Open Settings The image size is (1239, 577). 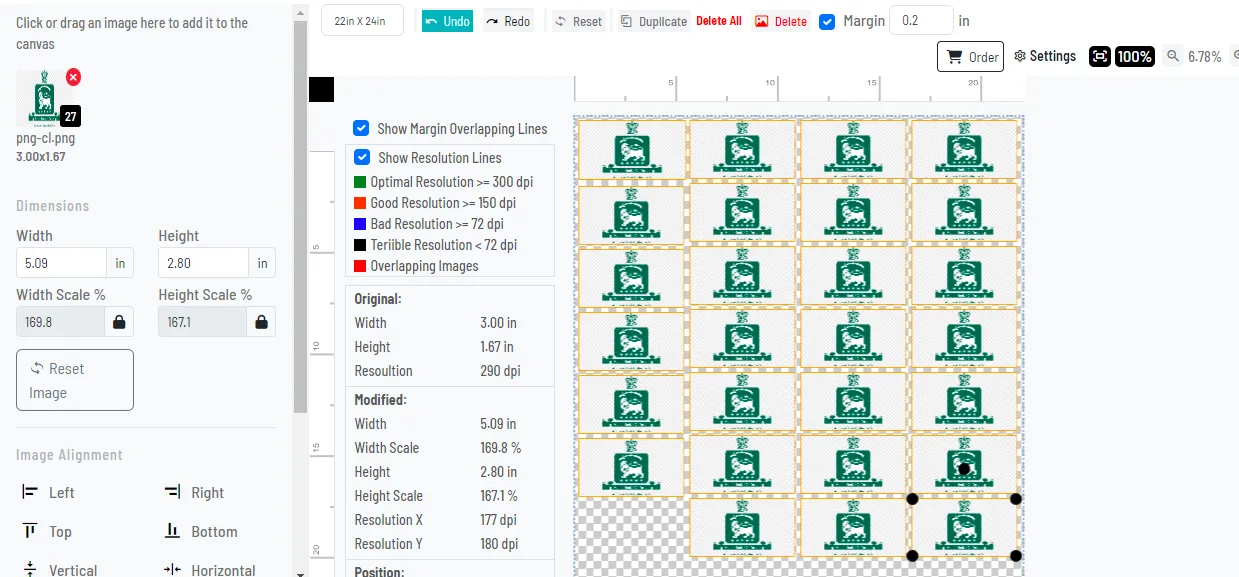[1045, 56]
